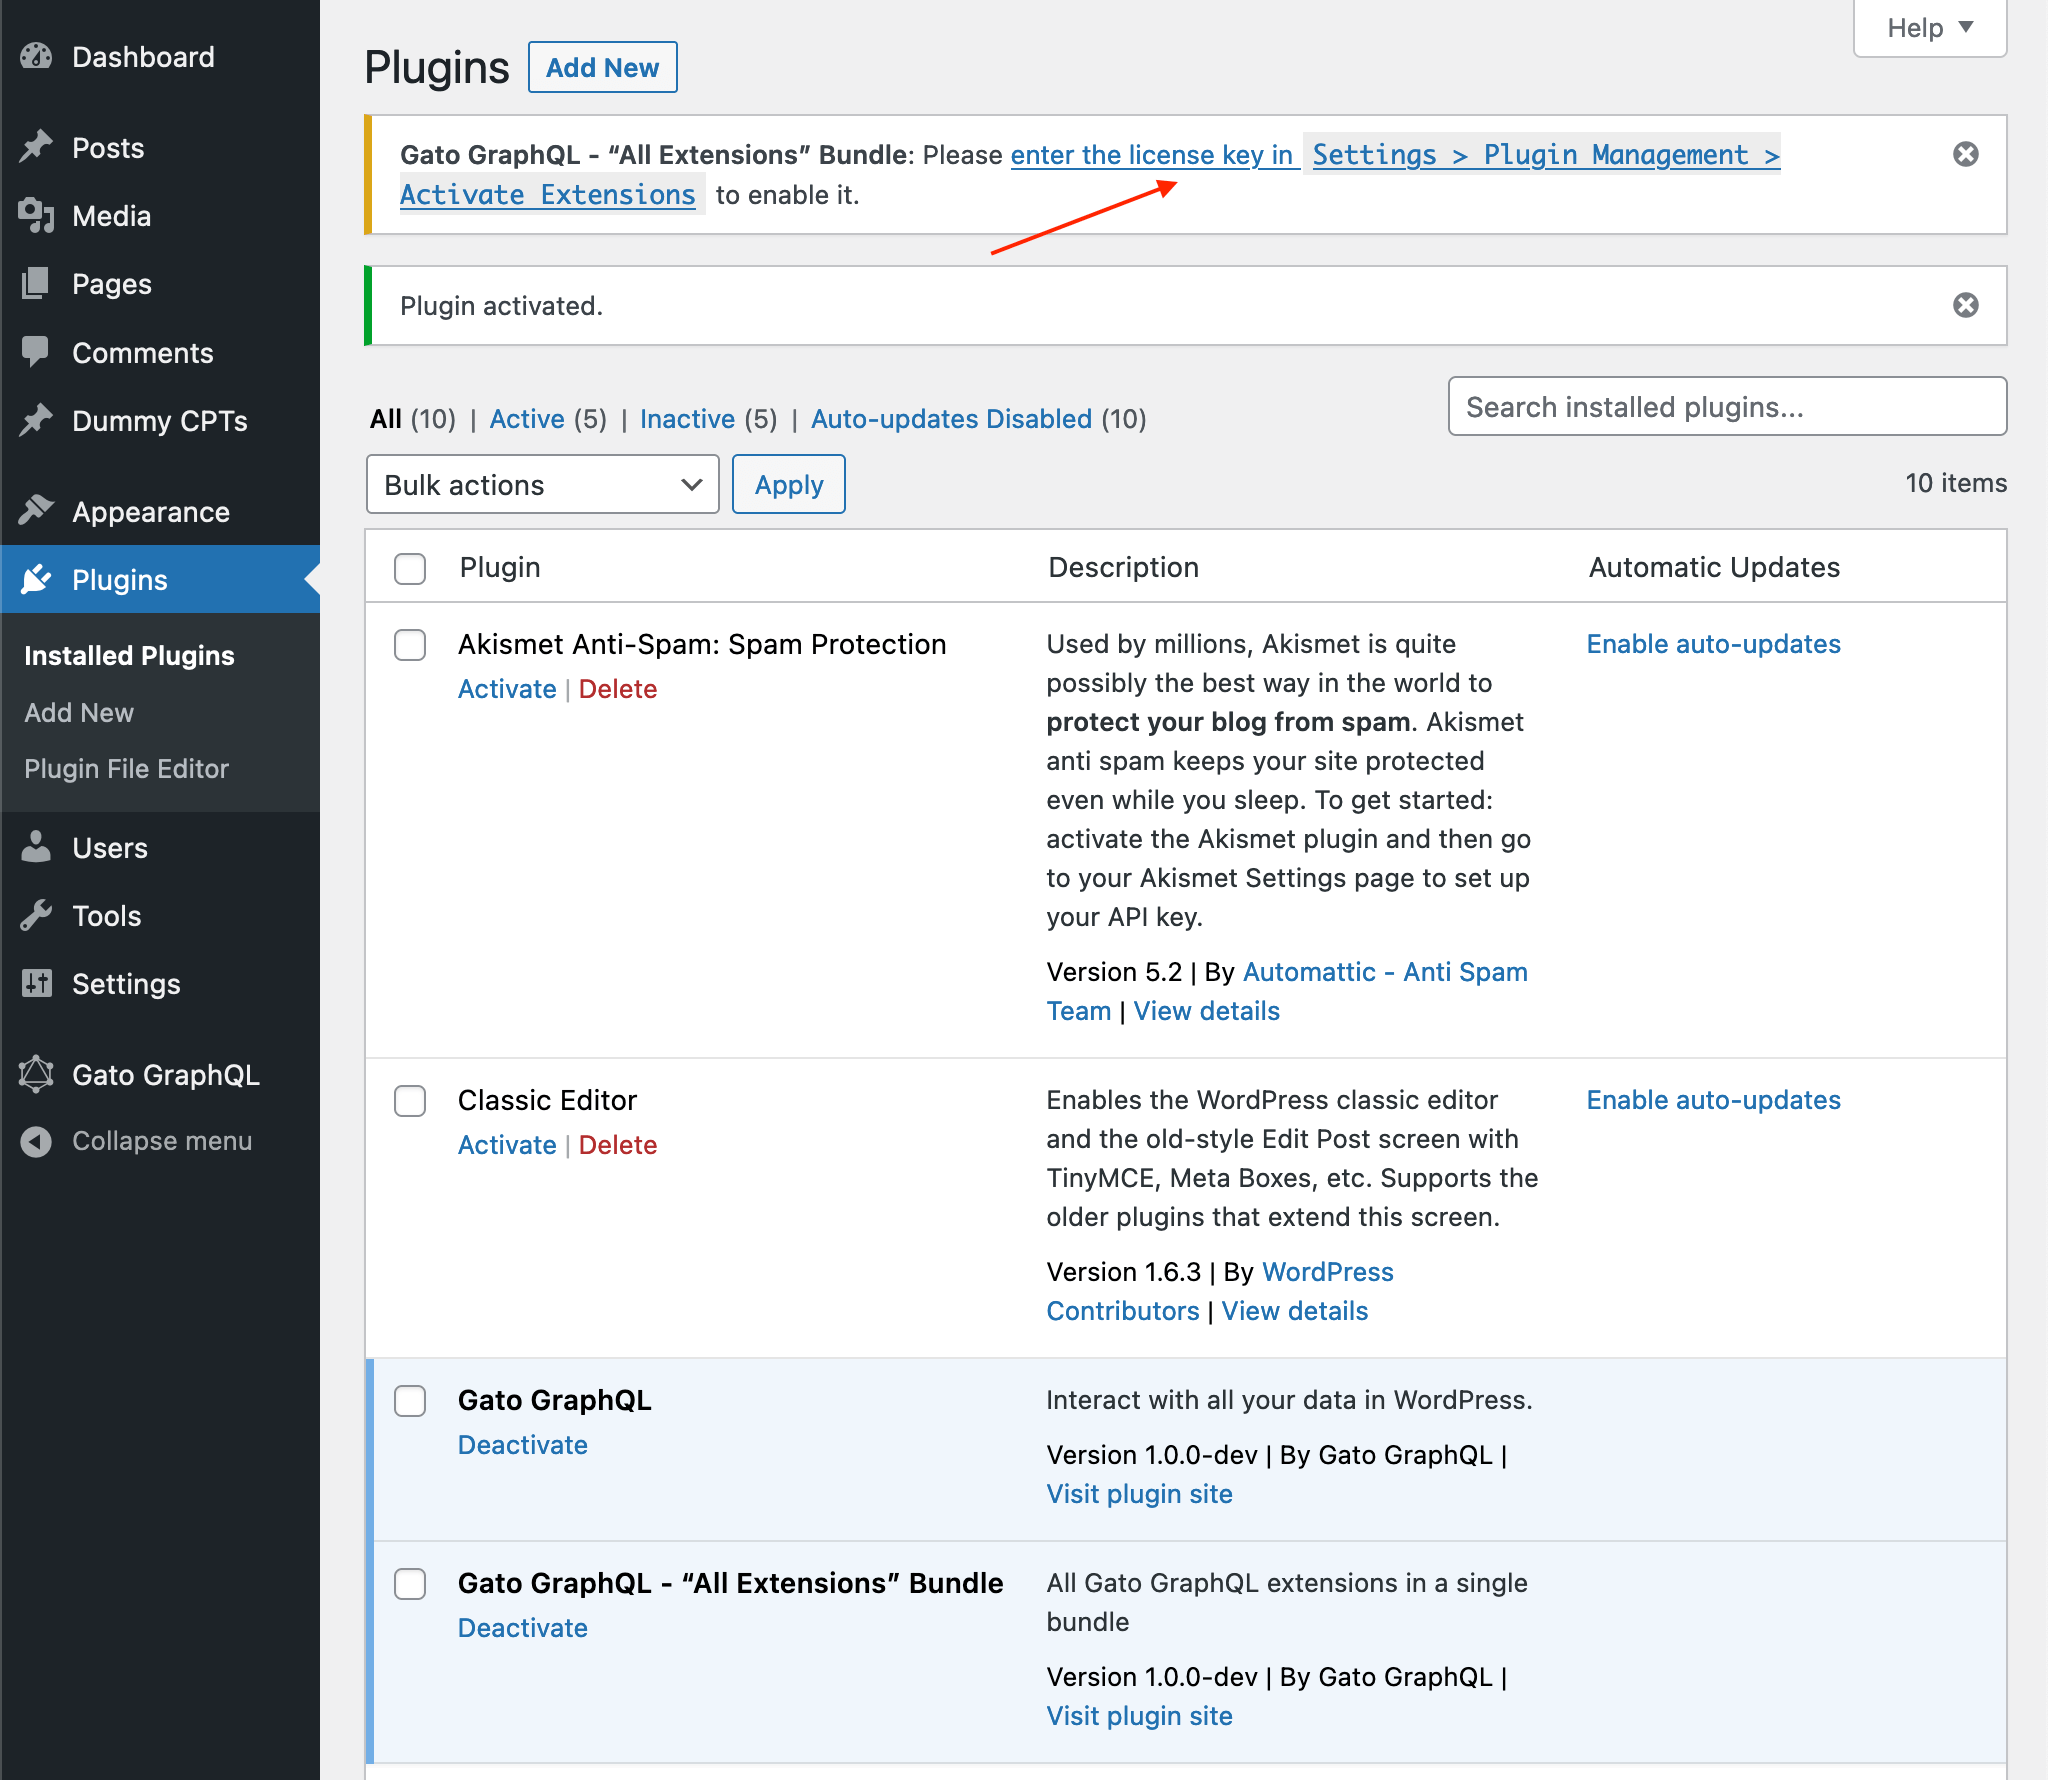Click the Auto-updates Disabled filter tab
2048x1780 pixels.
point(953,418)
